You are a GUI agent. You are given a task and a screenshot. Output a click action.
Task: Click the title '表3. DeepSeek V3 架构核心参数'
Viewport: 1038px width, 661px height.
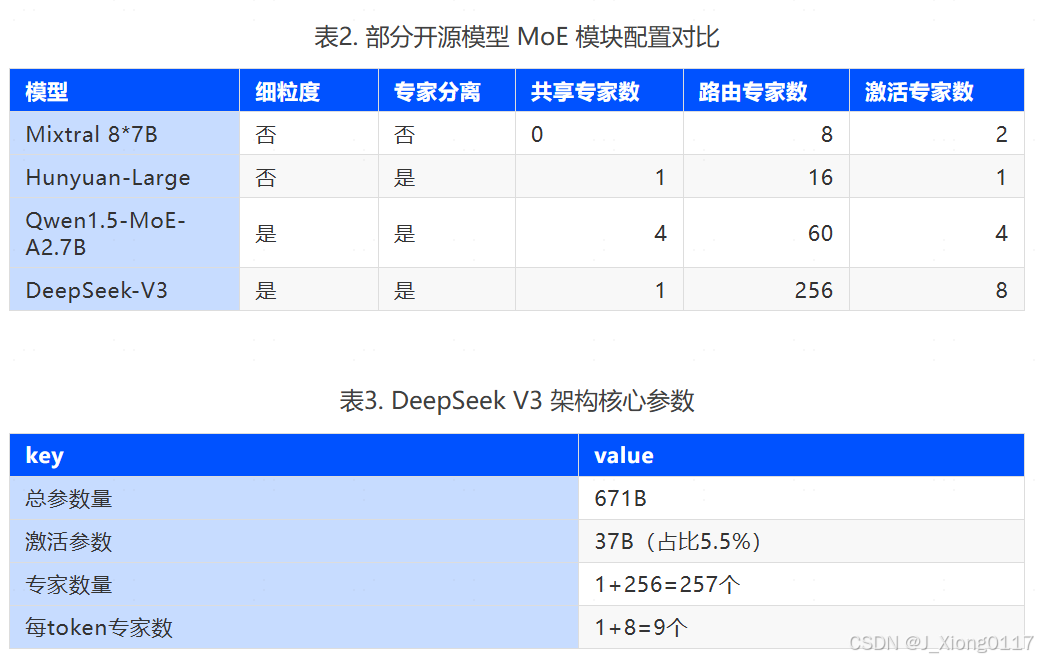[516, 400]
